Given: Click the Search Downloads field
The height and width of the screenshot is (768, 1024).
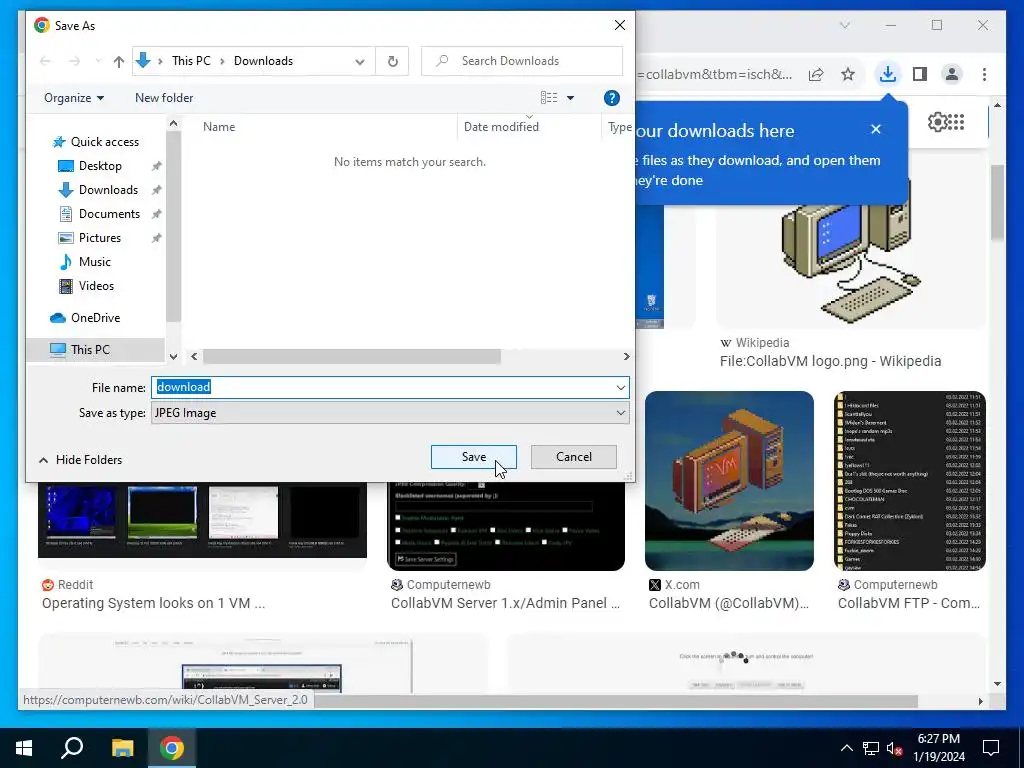Looking at the screenshot, I should (x=522, y=61).
